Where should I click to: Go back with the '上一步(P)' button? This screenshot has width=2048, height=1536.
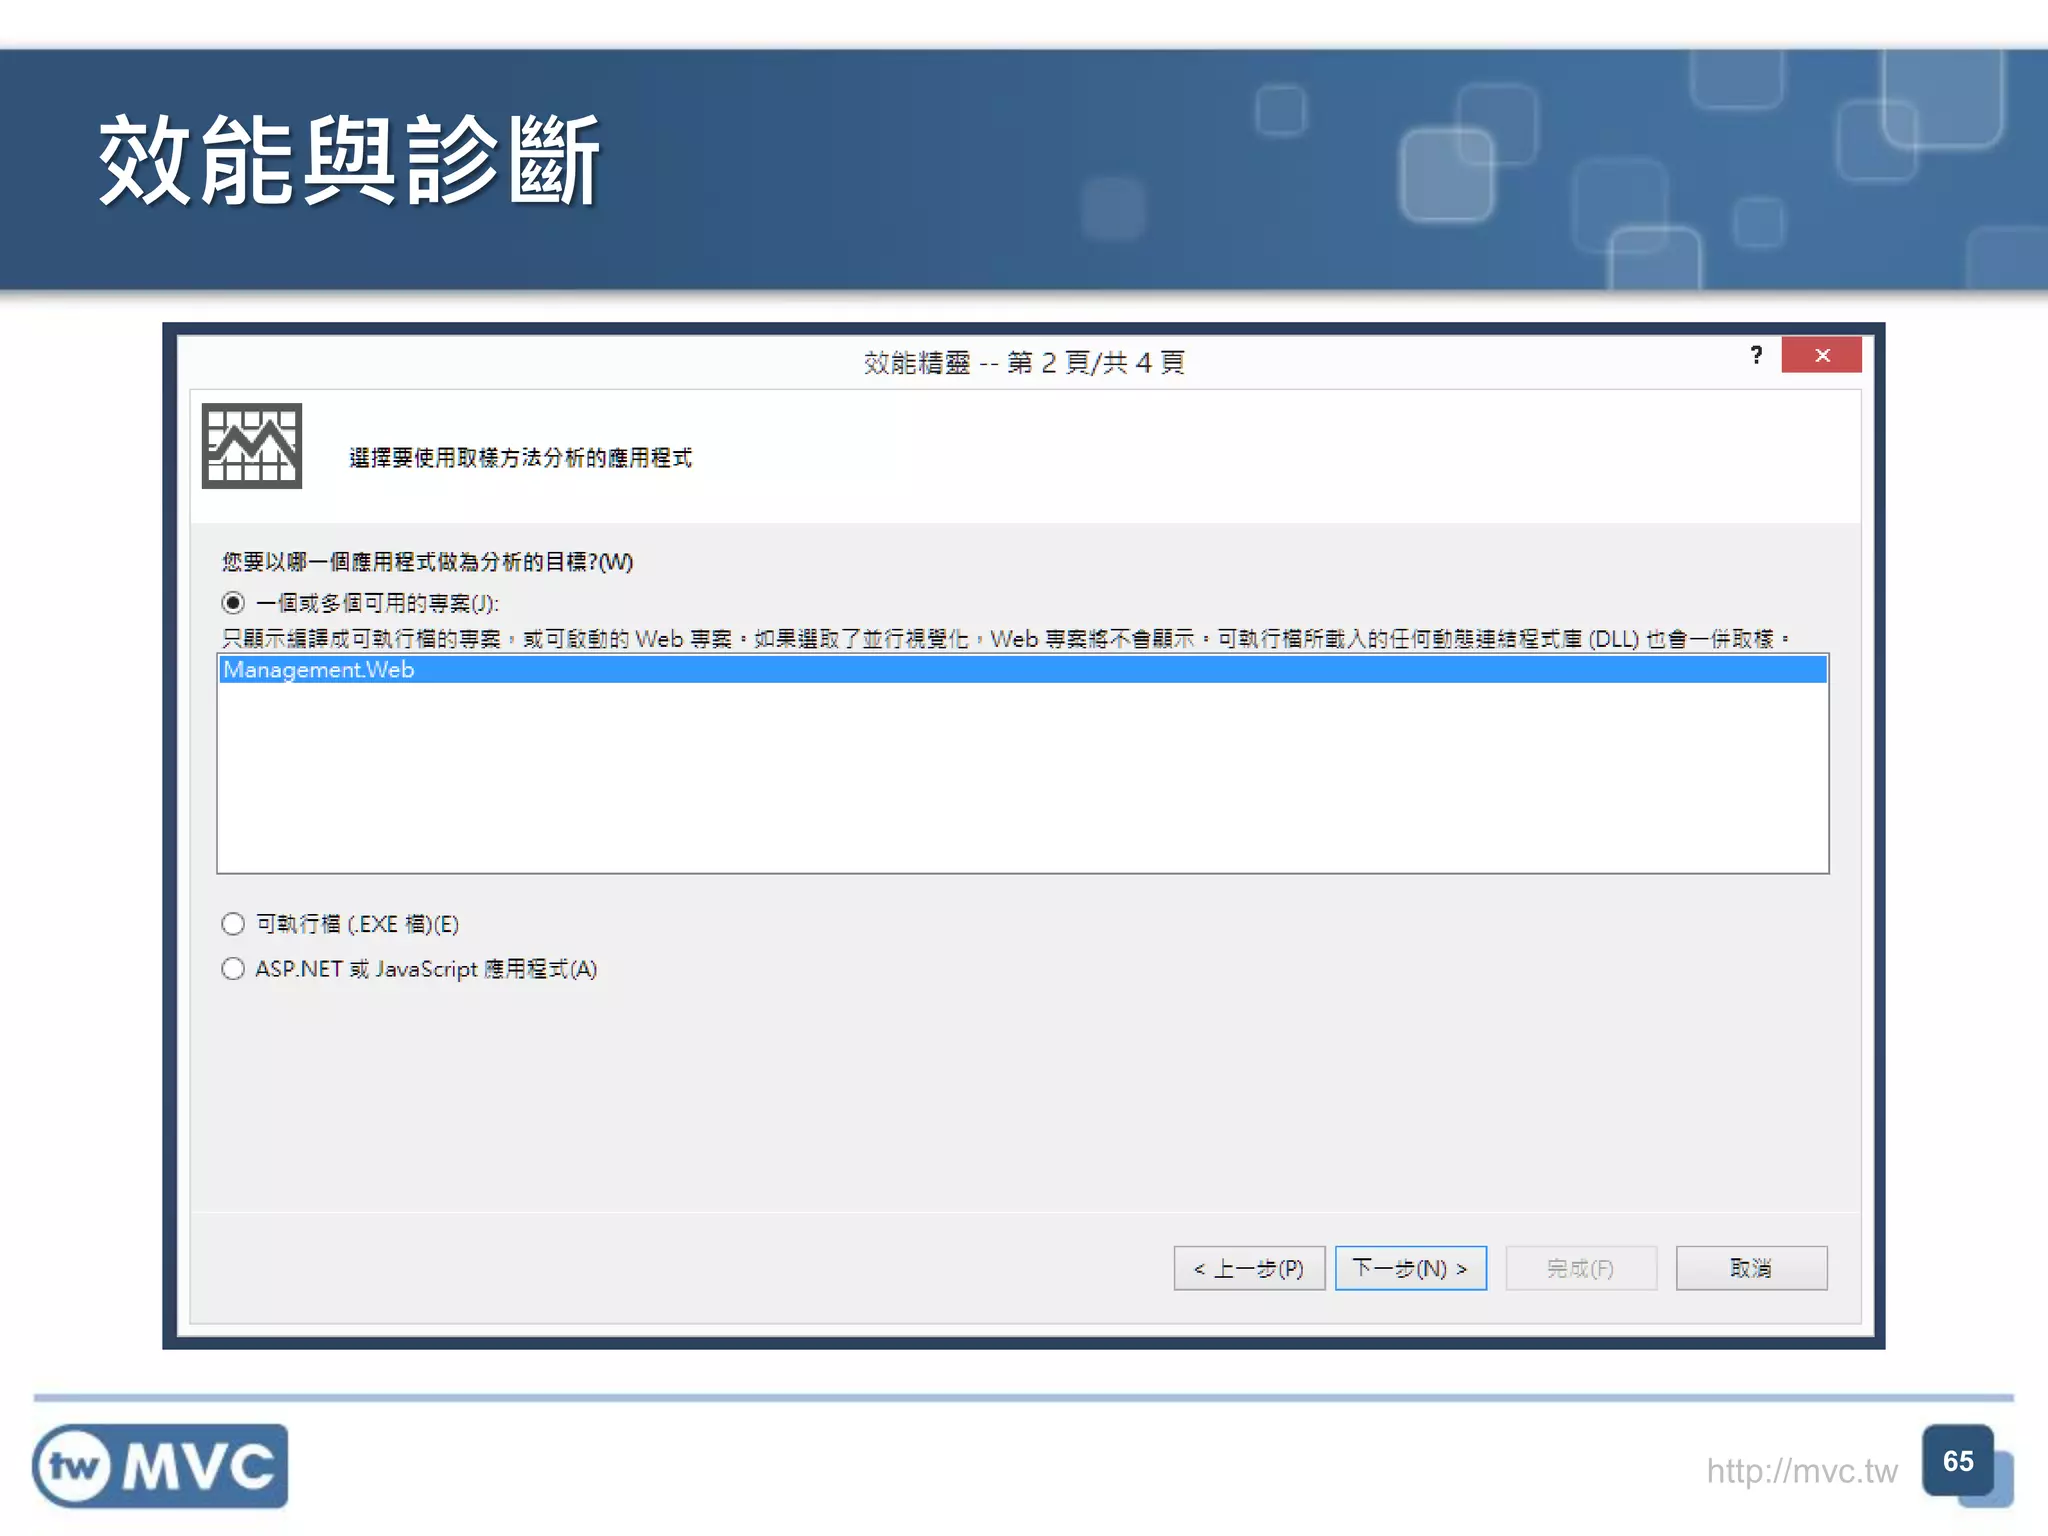(x=1249, y=1268)
